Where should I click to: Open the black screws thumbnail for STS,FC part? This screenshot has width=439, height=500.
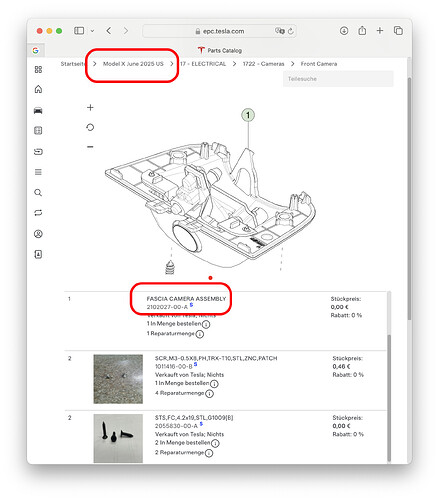118,438
